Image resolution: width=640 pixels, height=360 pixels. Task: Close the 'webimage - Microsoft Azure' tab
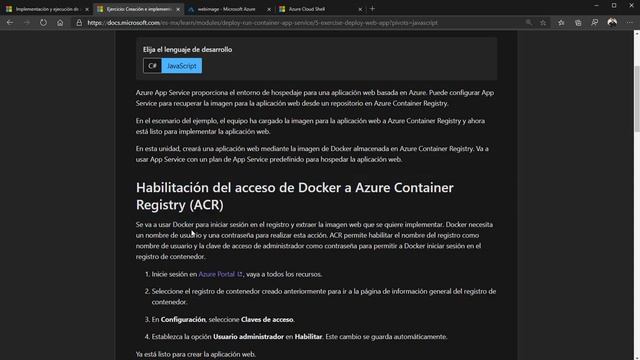[x=269, y=9]
